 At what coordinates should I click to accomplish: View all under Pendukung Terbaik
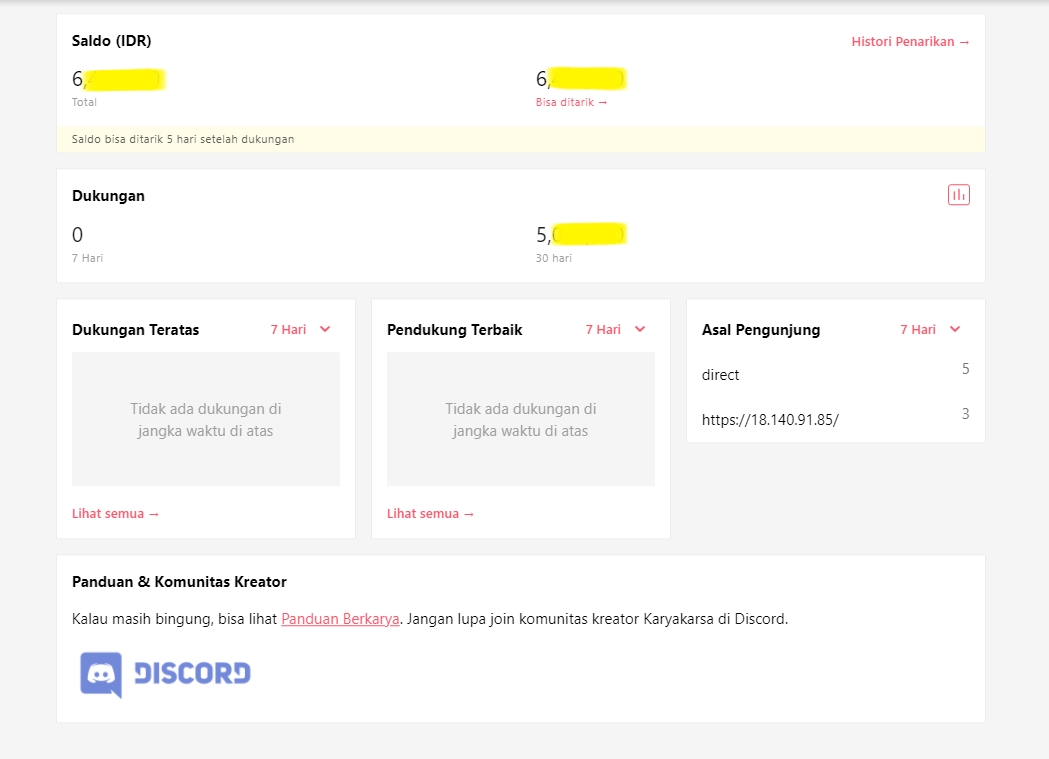coord(431,513)
